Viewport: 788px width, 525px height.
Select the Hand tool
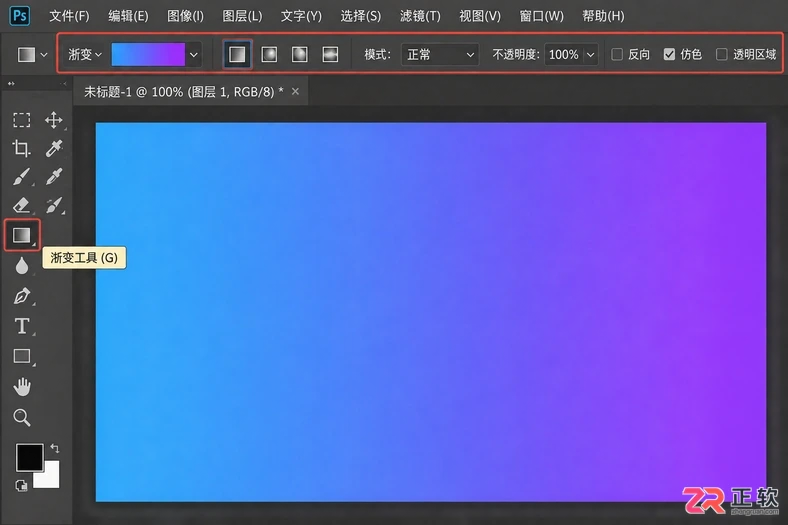point(22,387)
